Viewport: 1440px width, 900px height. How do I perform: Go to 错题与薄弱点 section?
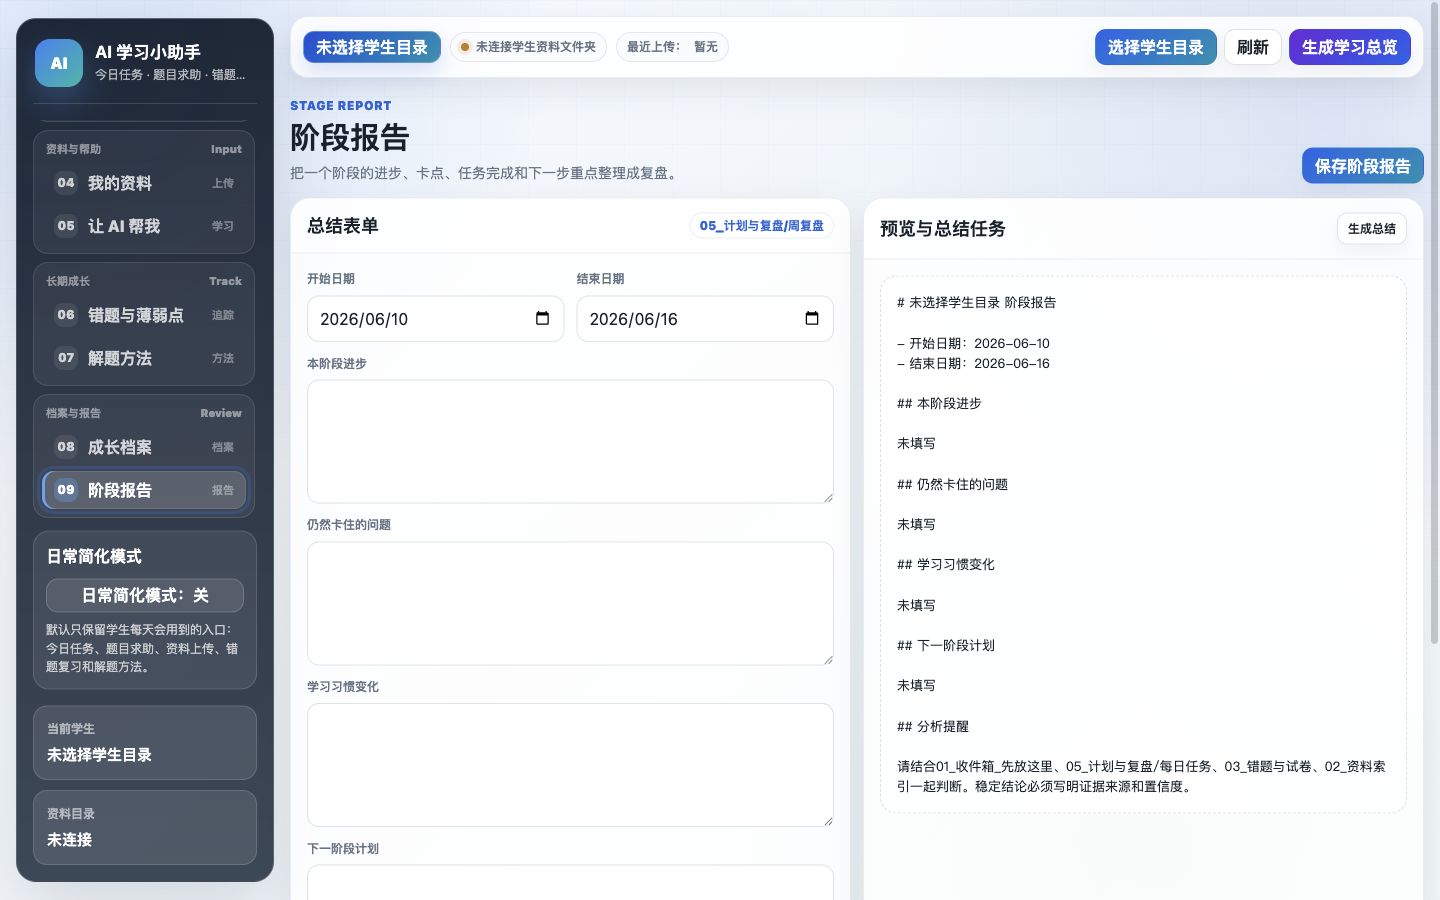145,315
